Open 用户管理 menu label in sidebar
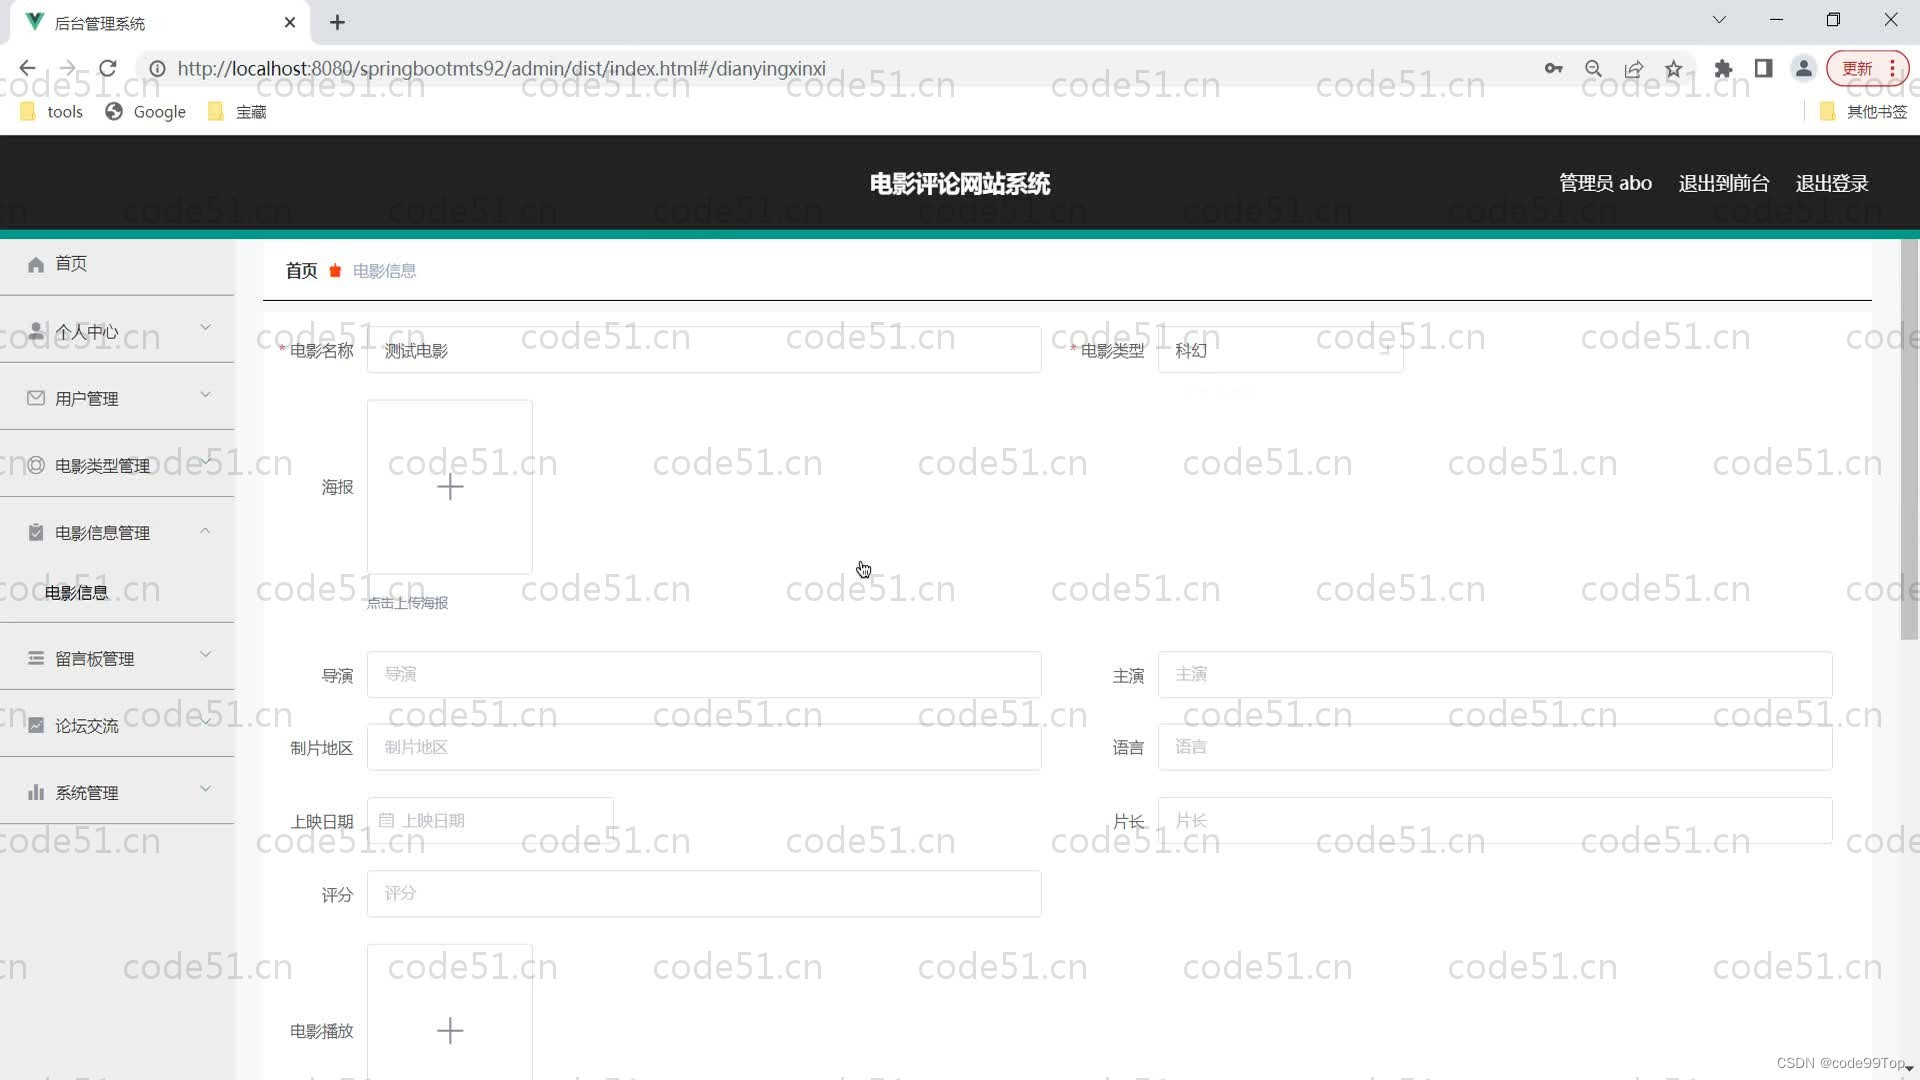 coord(87,398)
